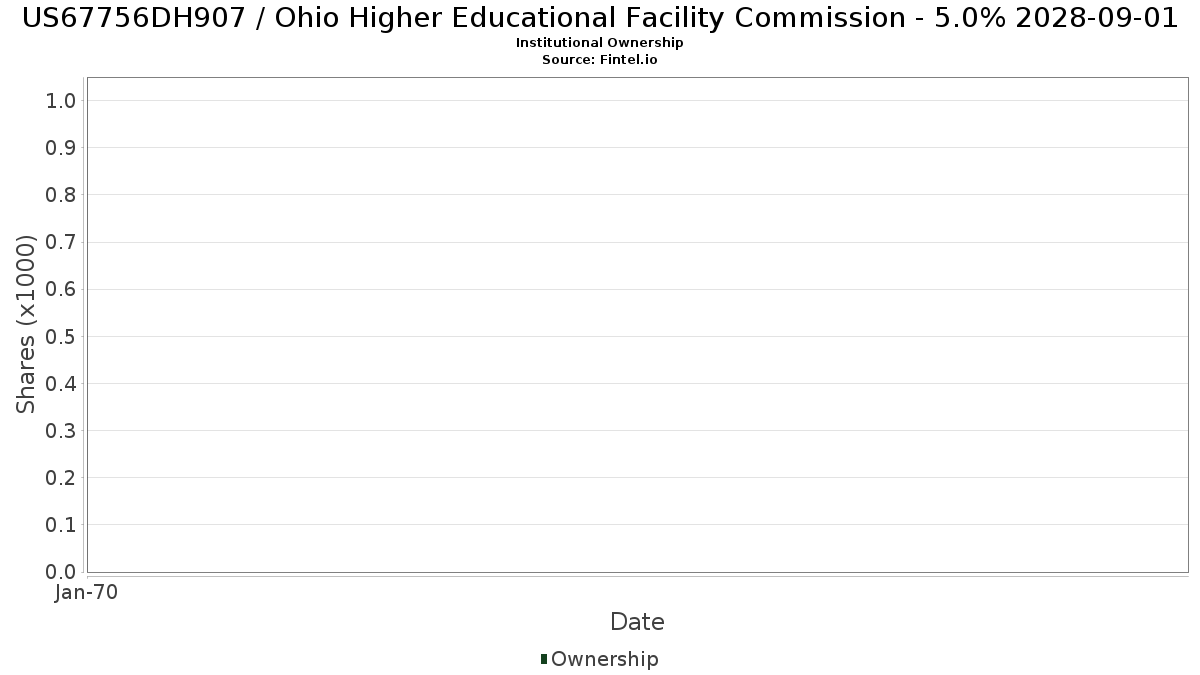Click the Date x-axis title
Image resolution: width=1200 pixels, height=675 pixels.
[x=637, y=622]
